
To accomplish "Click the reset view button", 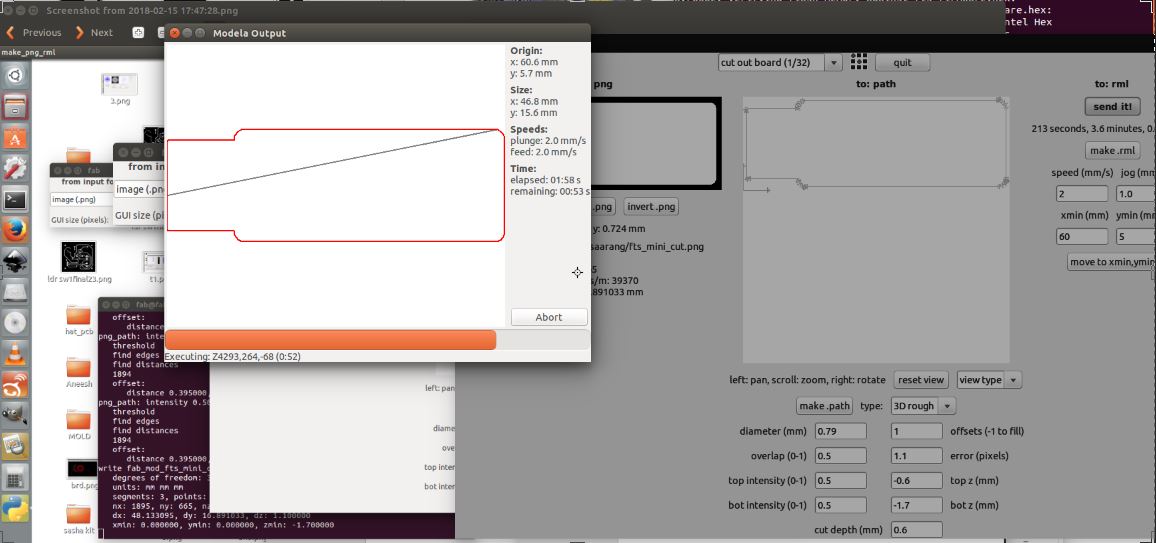I will click(921, 379).
